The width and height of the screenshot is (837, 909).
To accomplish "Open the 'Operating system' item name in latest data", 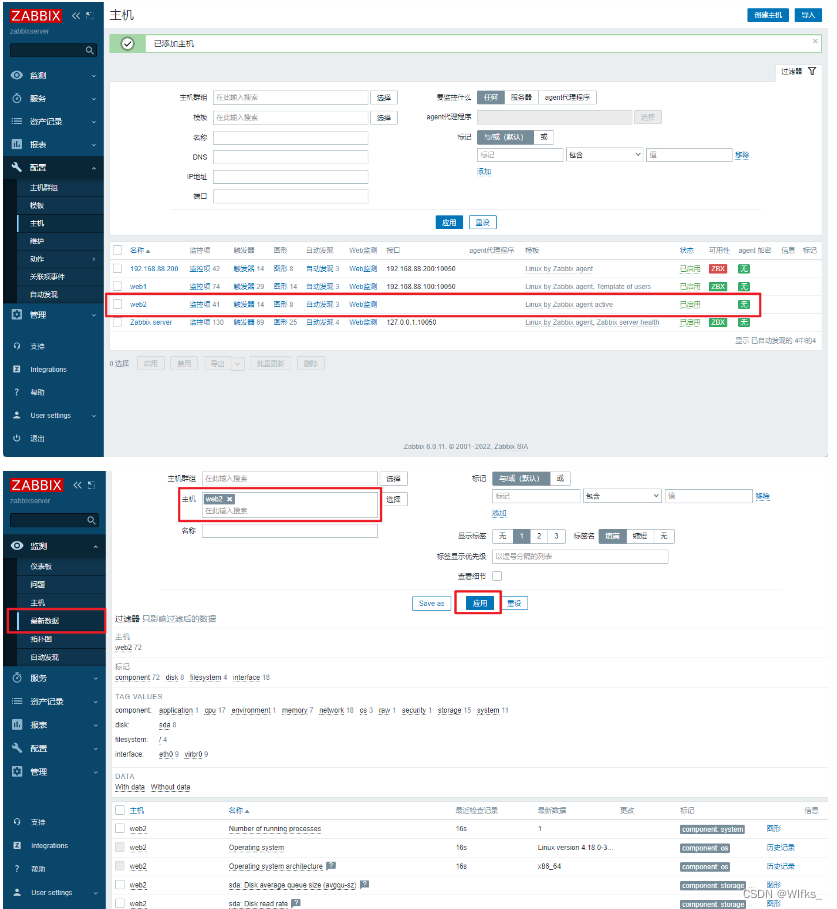I will (256, 848).
